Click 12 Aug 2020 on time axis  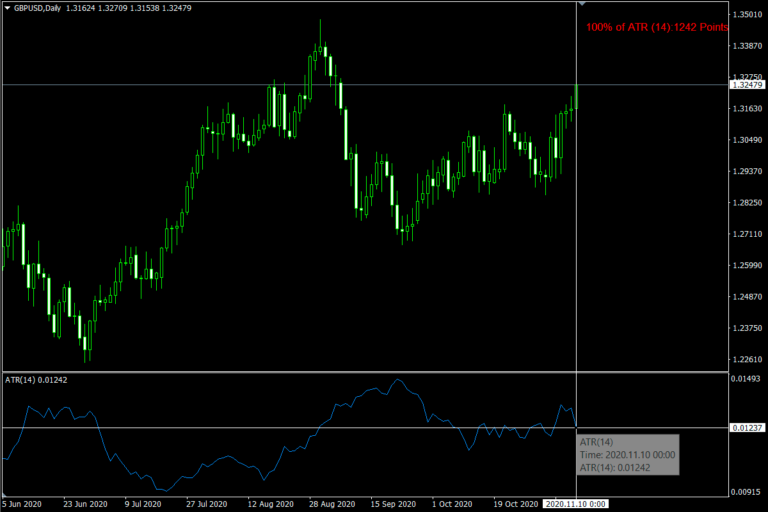pyautogui.click(x=270, y=504)
